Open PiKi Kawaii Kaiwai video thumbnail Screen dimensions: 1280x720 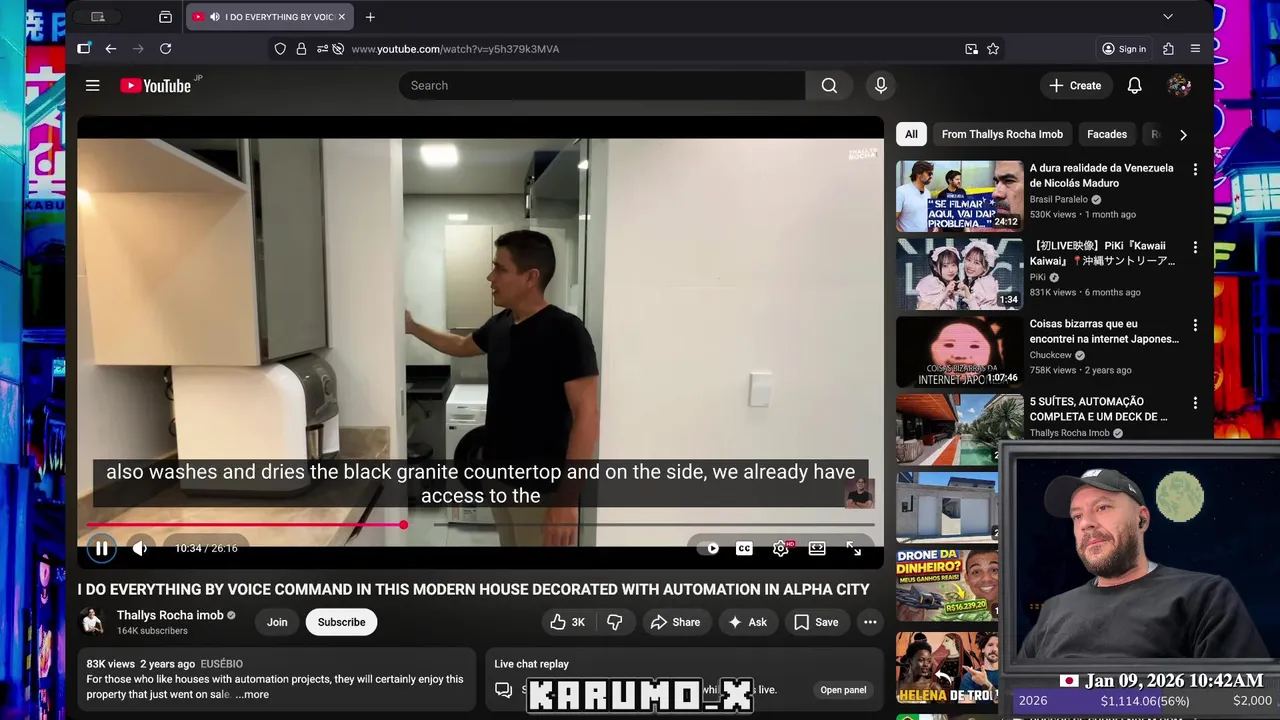click(x=959, y=274)
